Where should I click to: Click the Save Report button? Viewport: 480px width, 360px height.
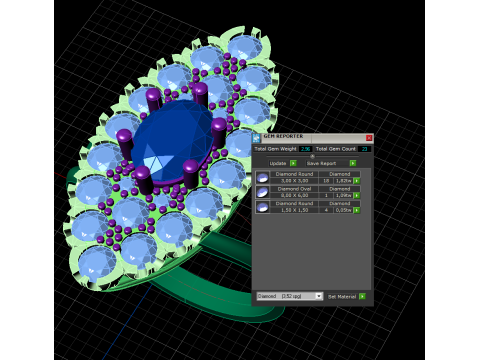321,163
